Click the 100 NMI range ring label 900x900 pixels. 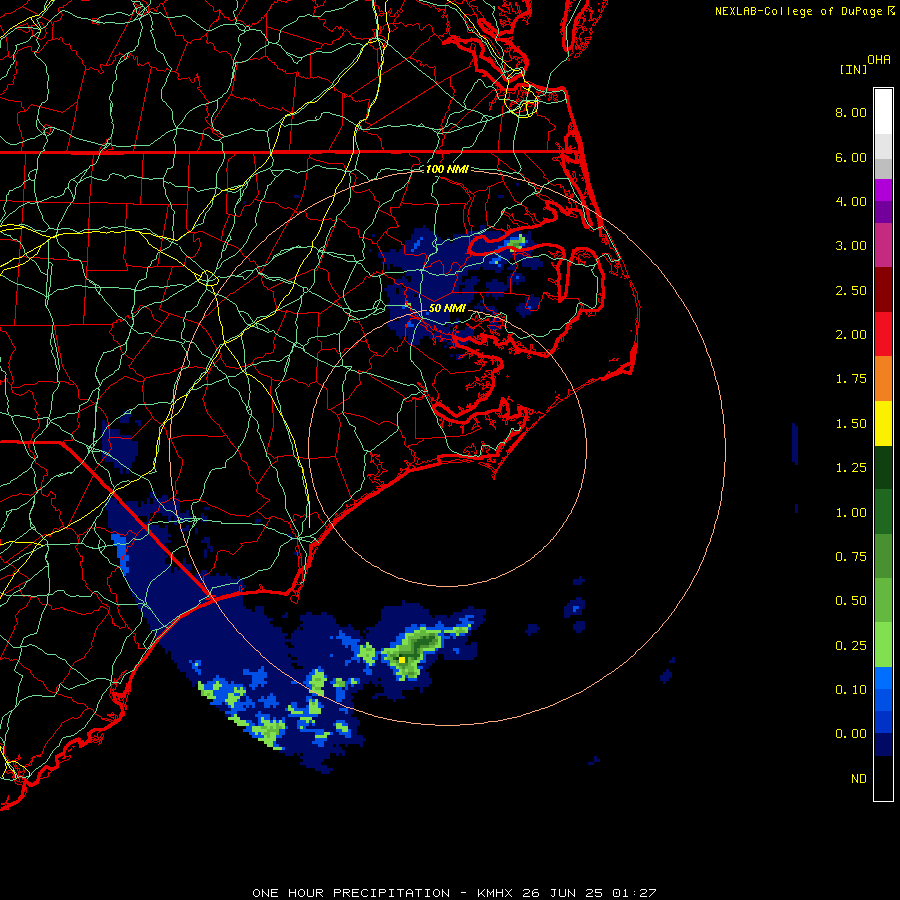click(447, 169)
